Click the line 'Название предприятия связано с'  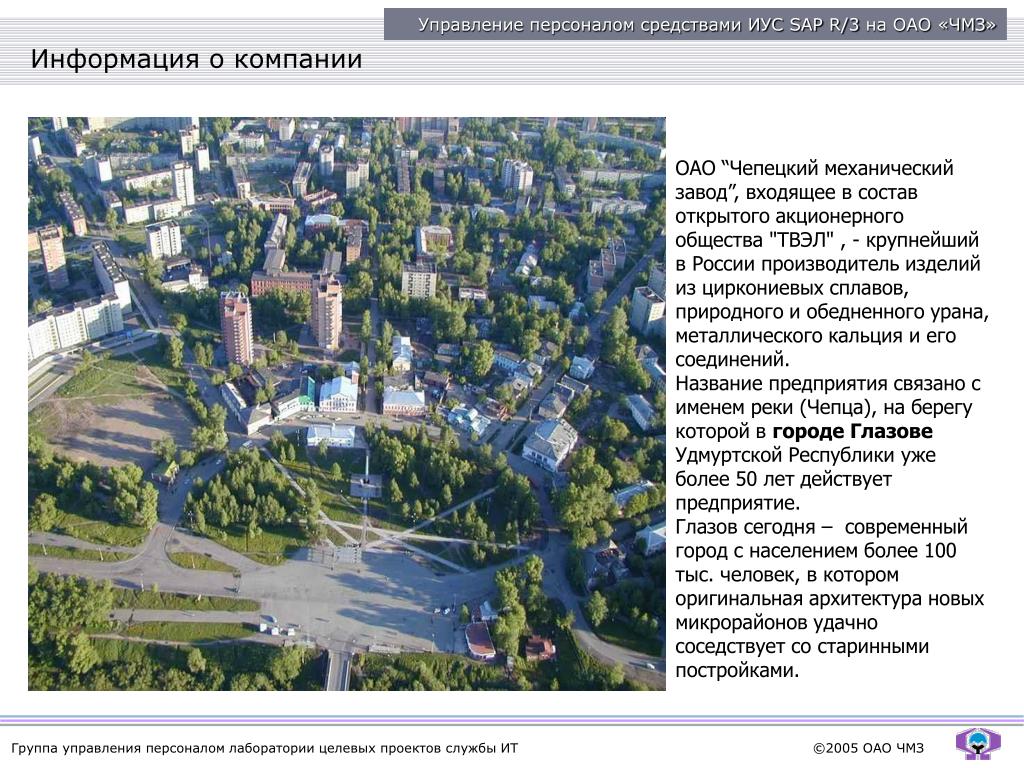(828, 383)
